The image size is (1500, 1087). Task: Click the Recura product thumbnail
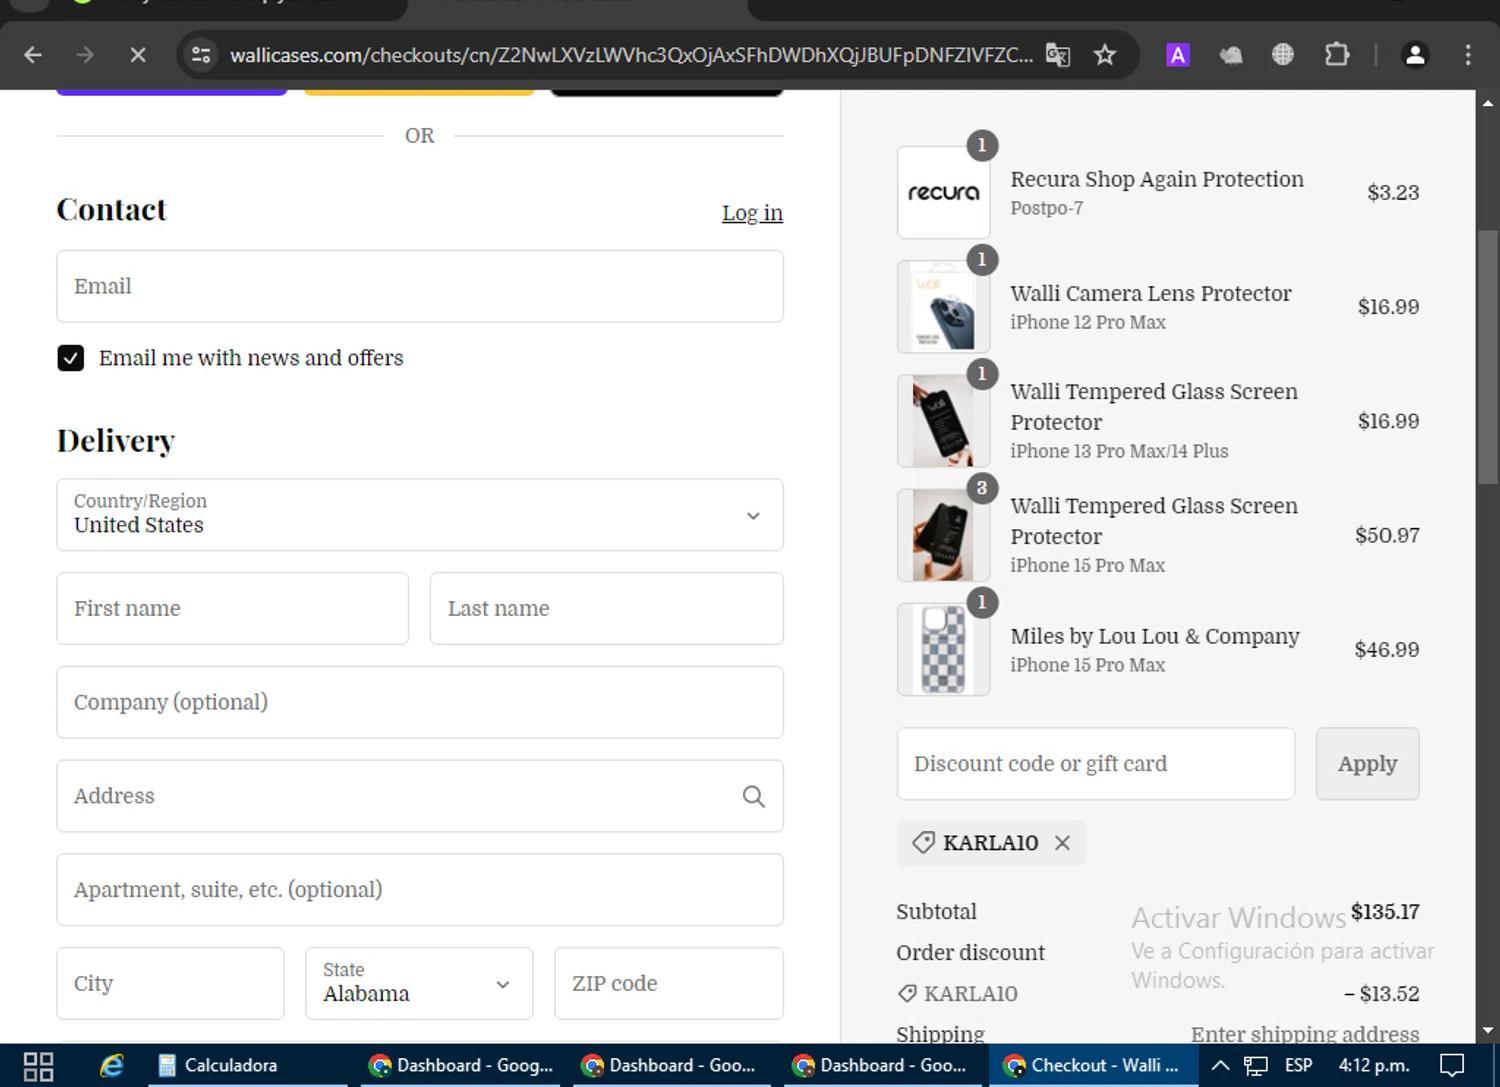pos(943,193)
